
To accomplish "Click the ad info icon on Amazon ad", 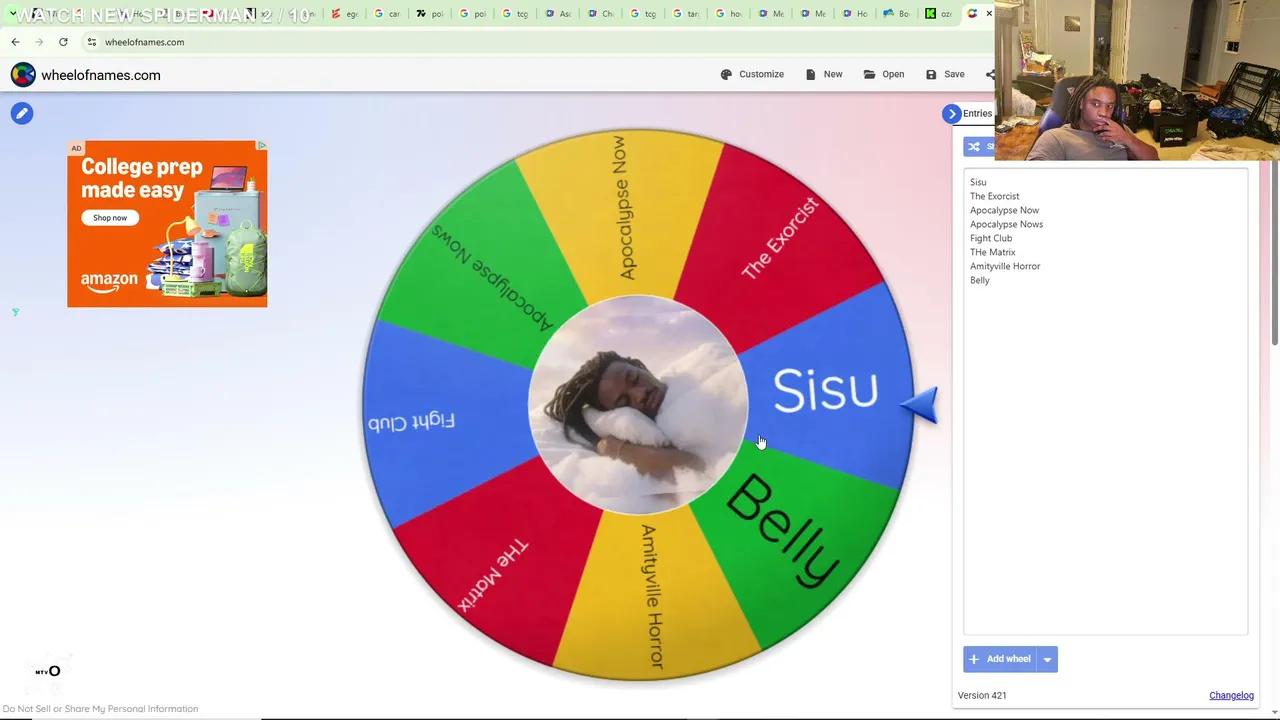I will pos(261,146).
